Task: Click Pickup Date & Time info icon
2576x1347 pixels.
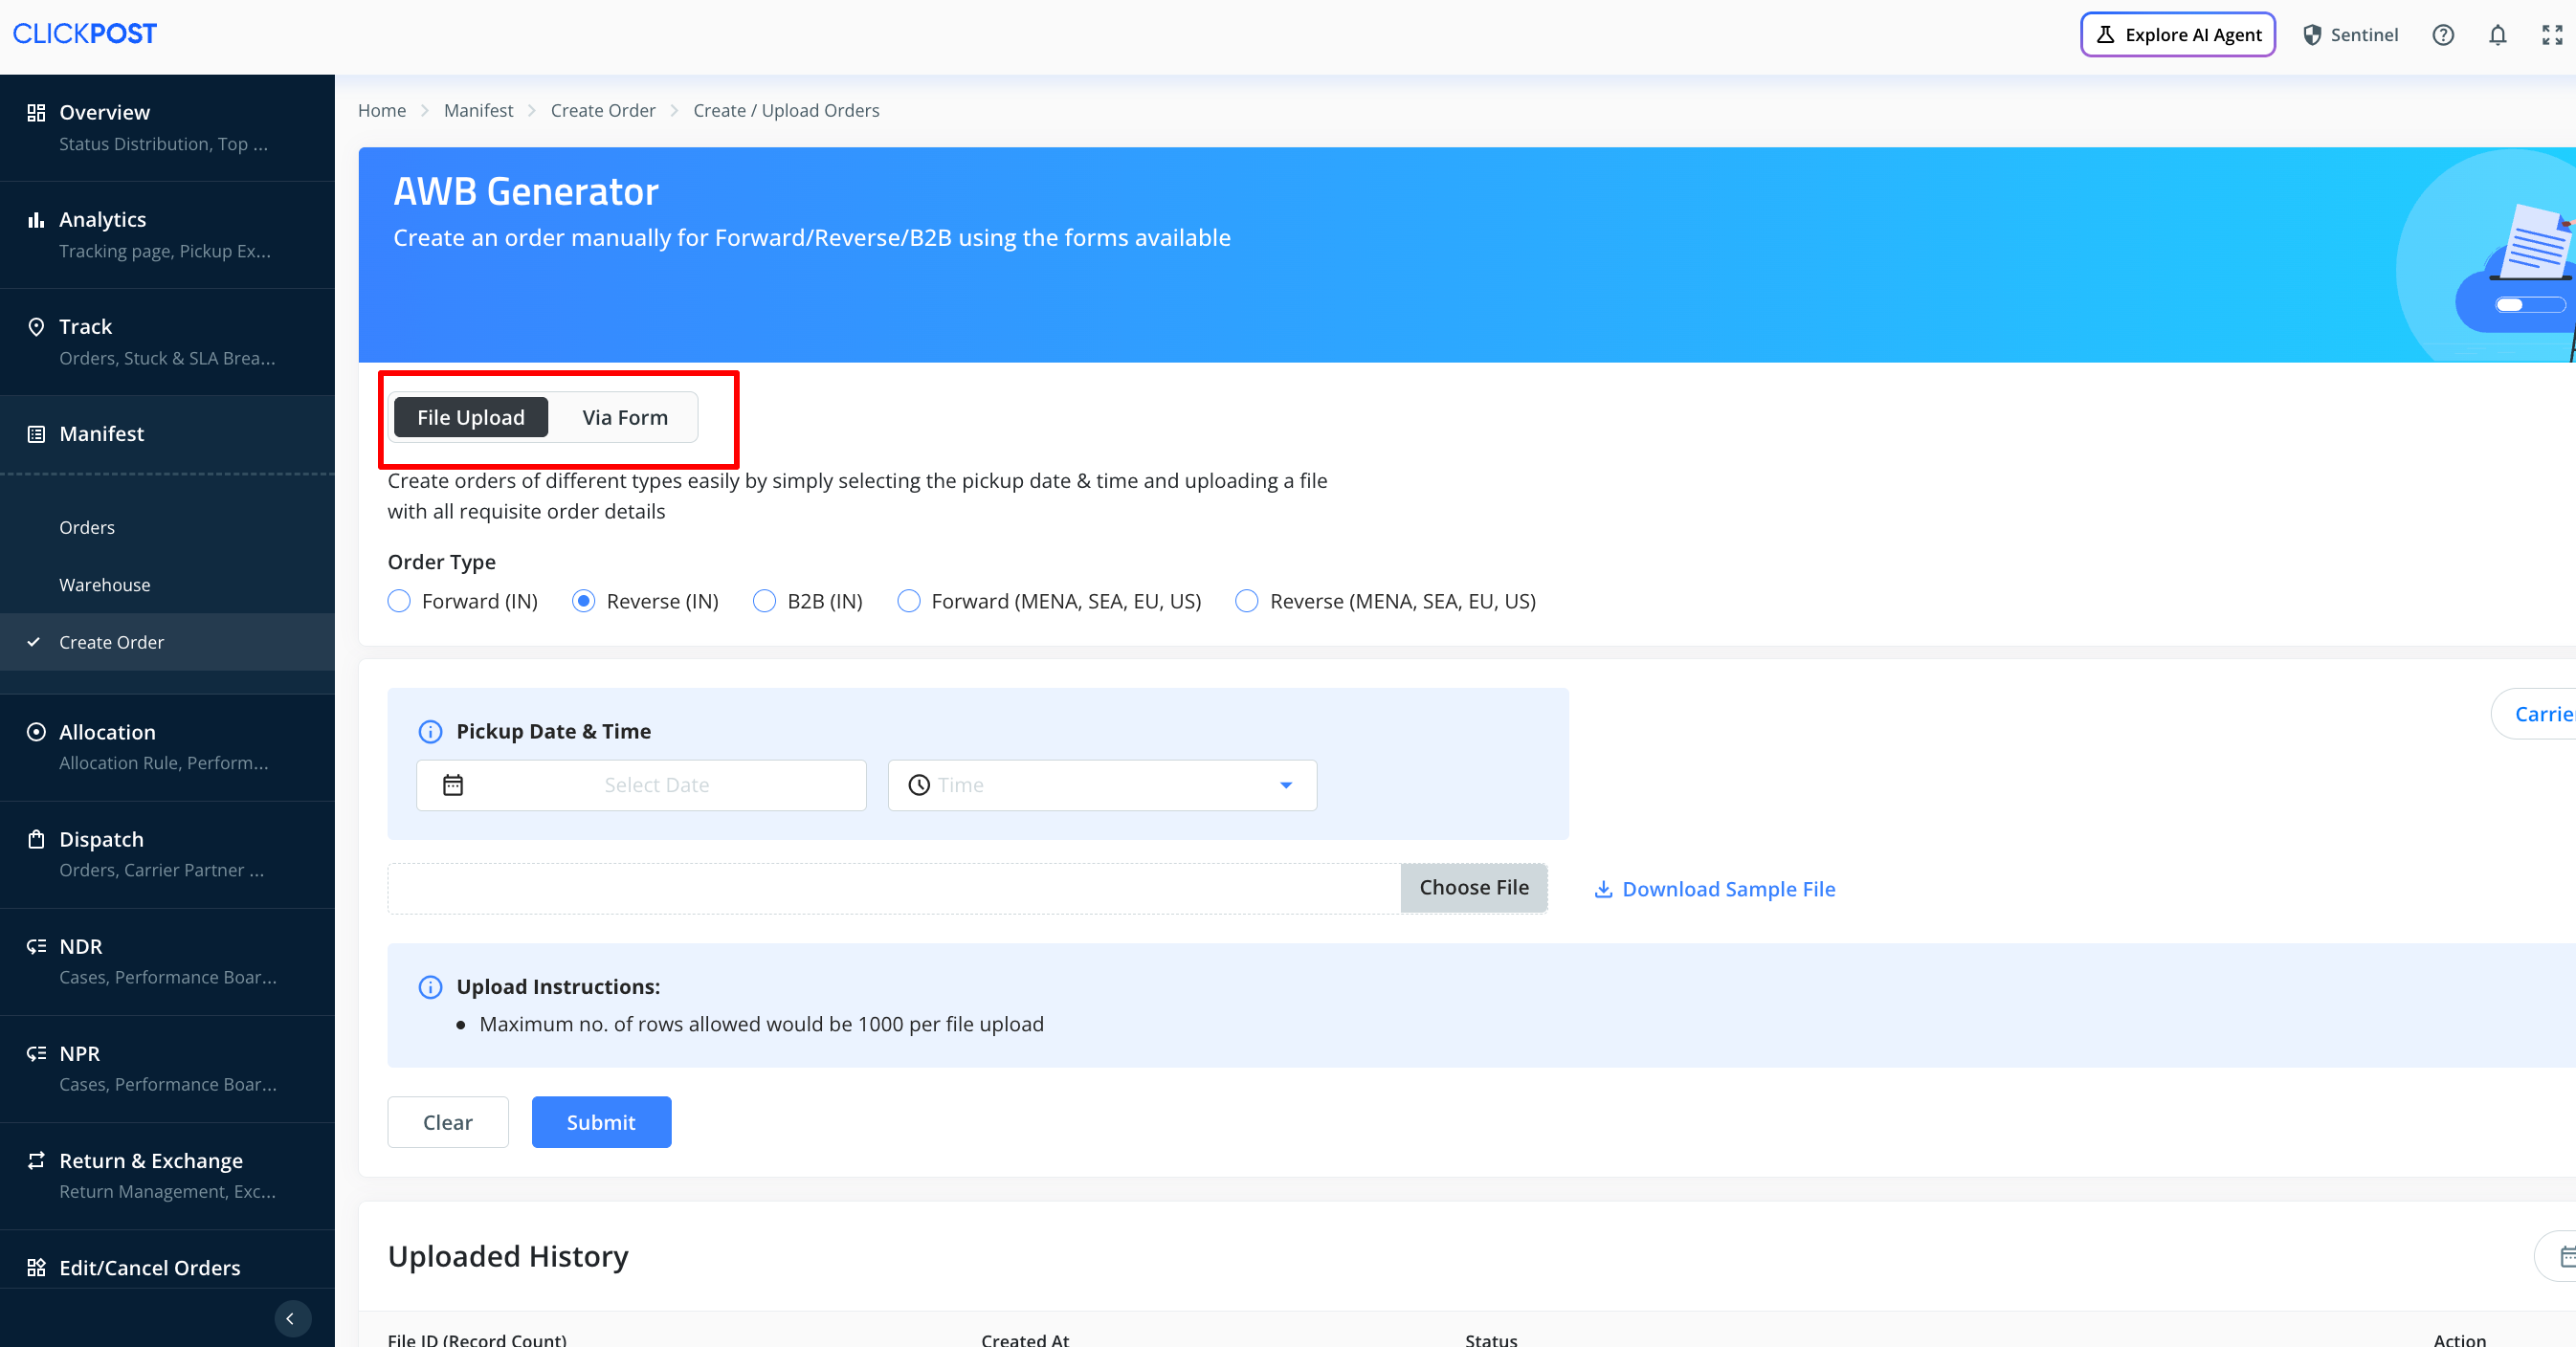Action: (x=430, y=732)
